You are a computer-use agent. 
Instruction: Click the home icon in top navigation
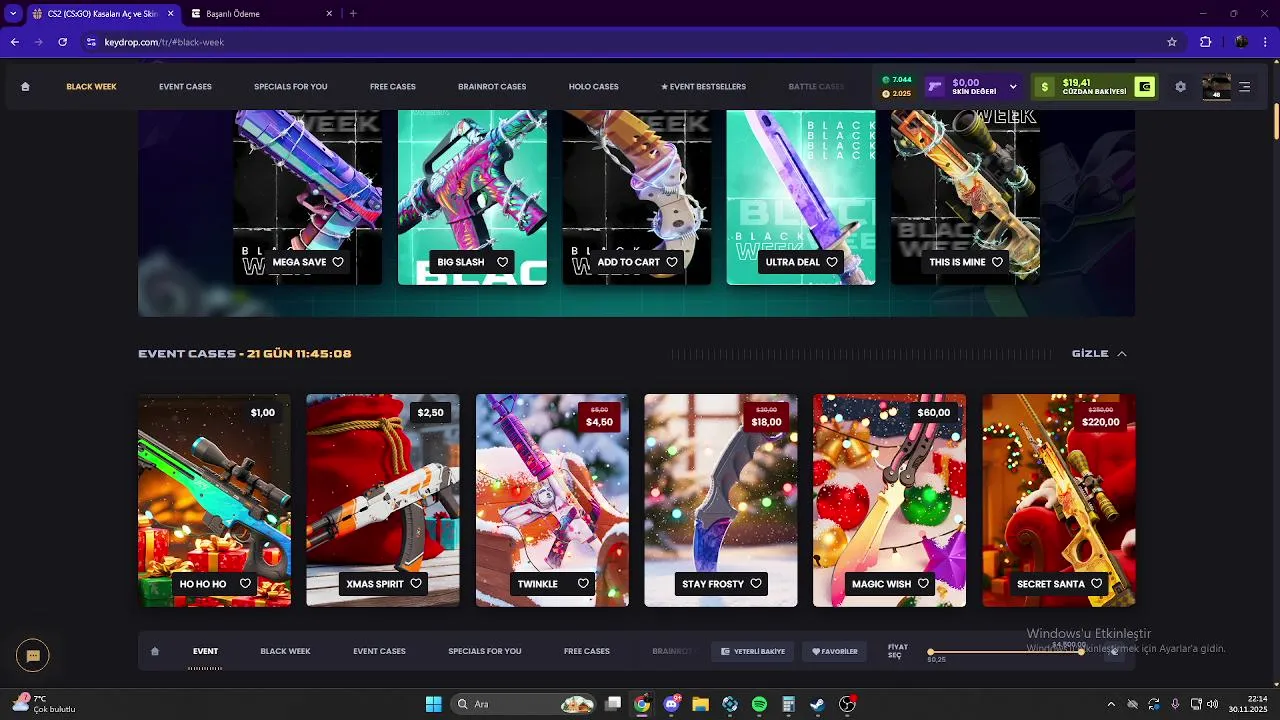pyautogui.click(x=25, y=87)
